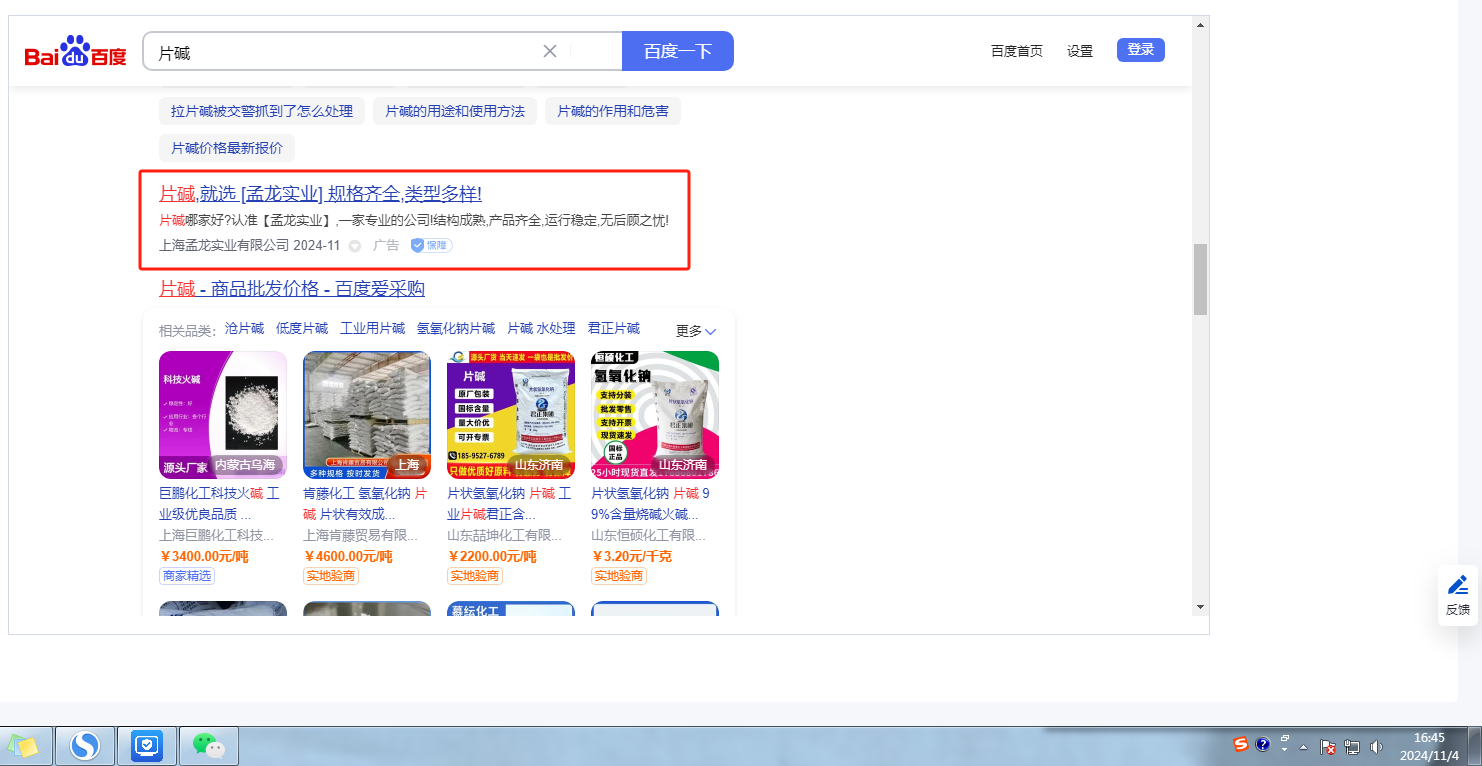1482x766 pixels.
Task: Expand the dropdown arrow beside 2024-11
Action: pyautogui.click(x=354, y=246)
